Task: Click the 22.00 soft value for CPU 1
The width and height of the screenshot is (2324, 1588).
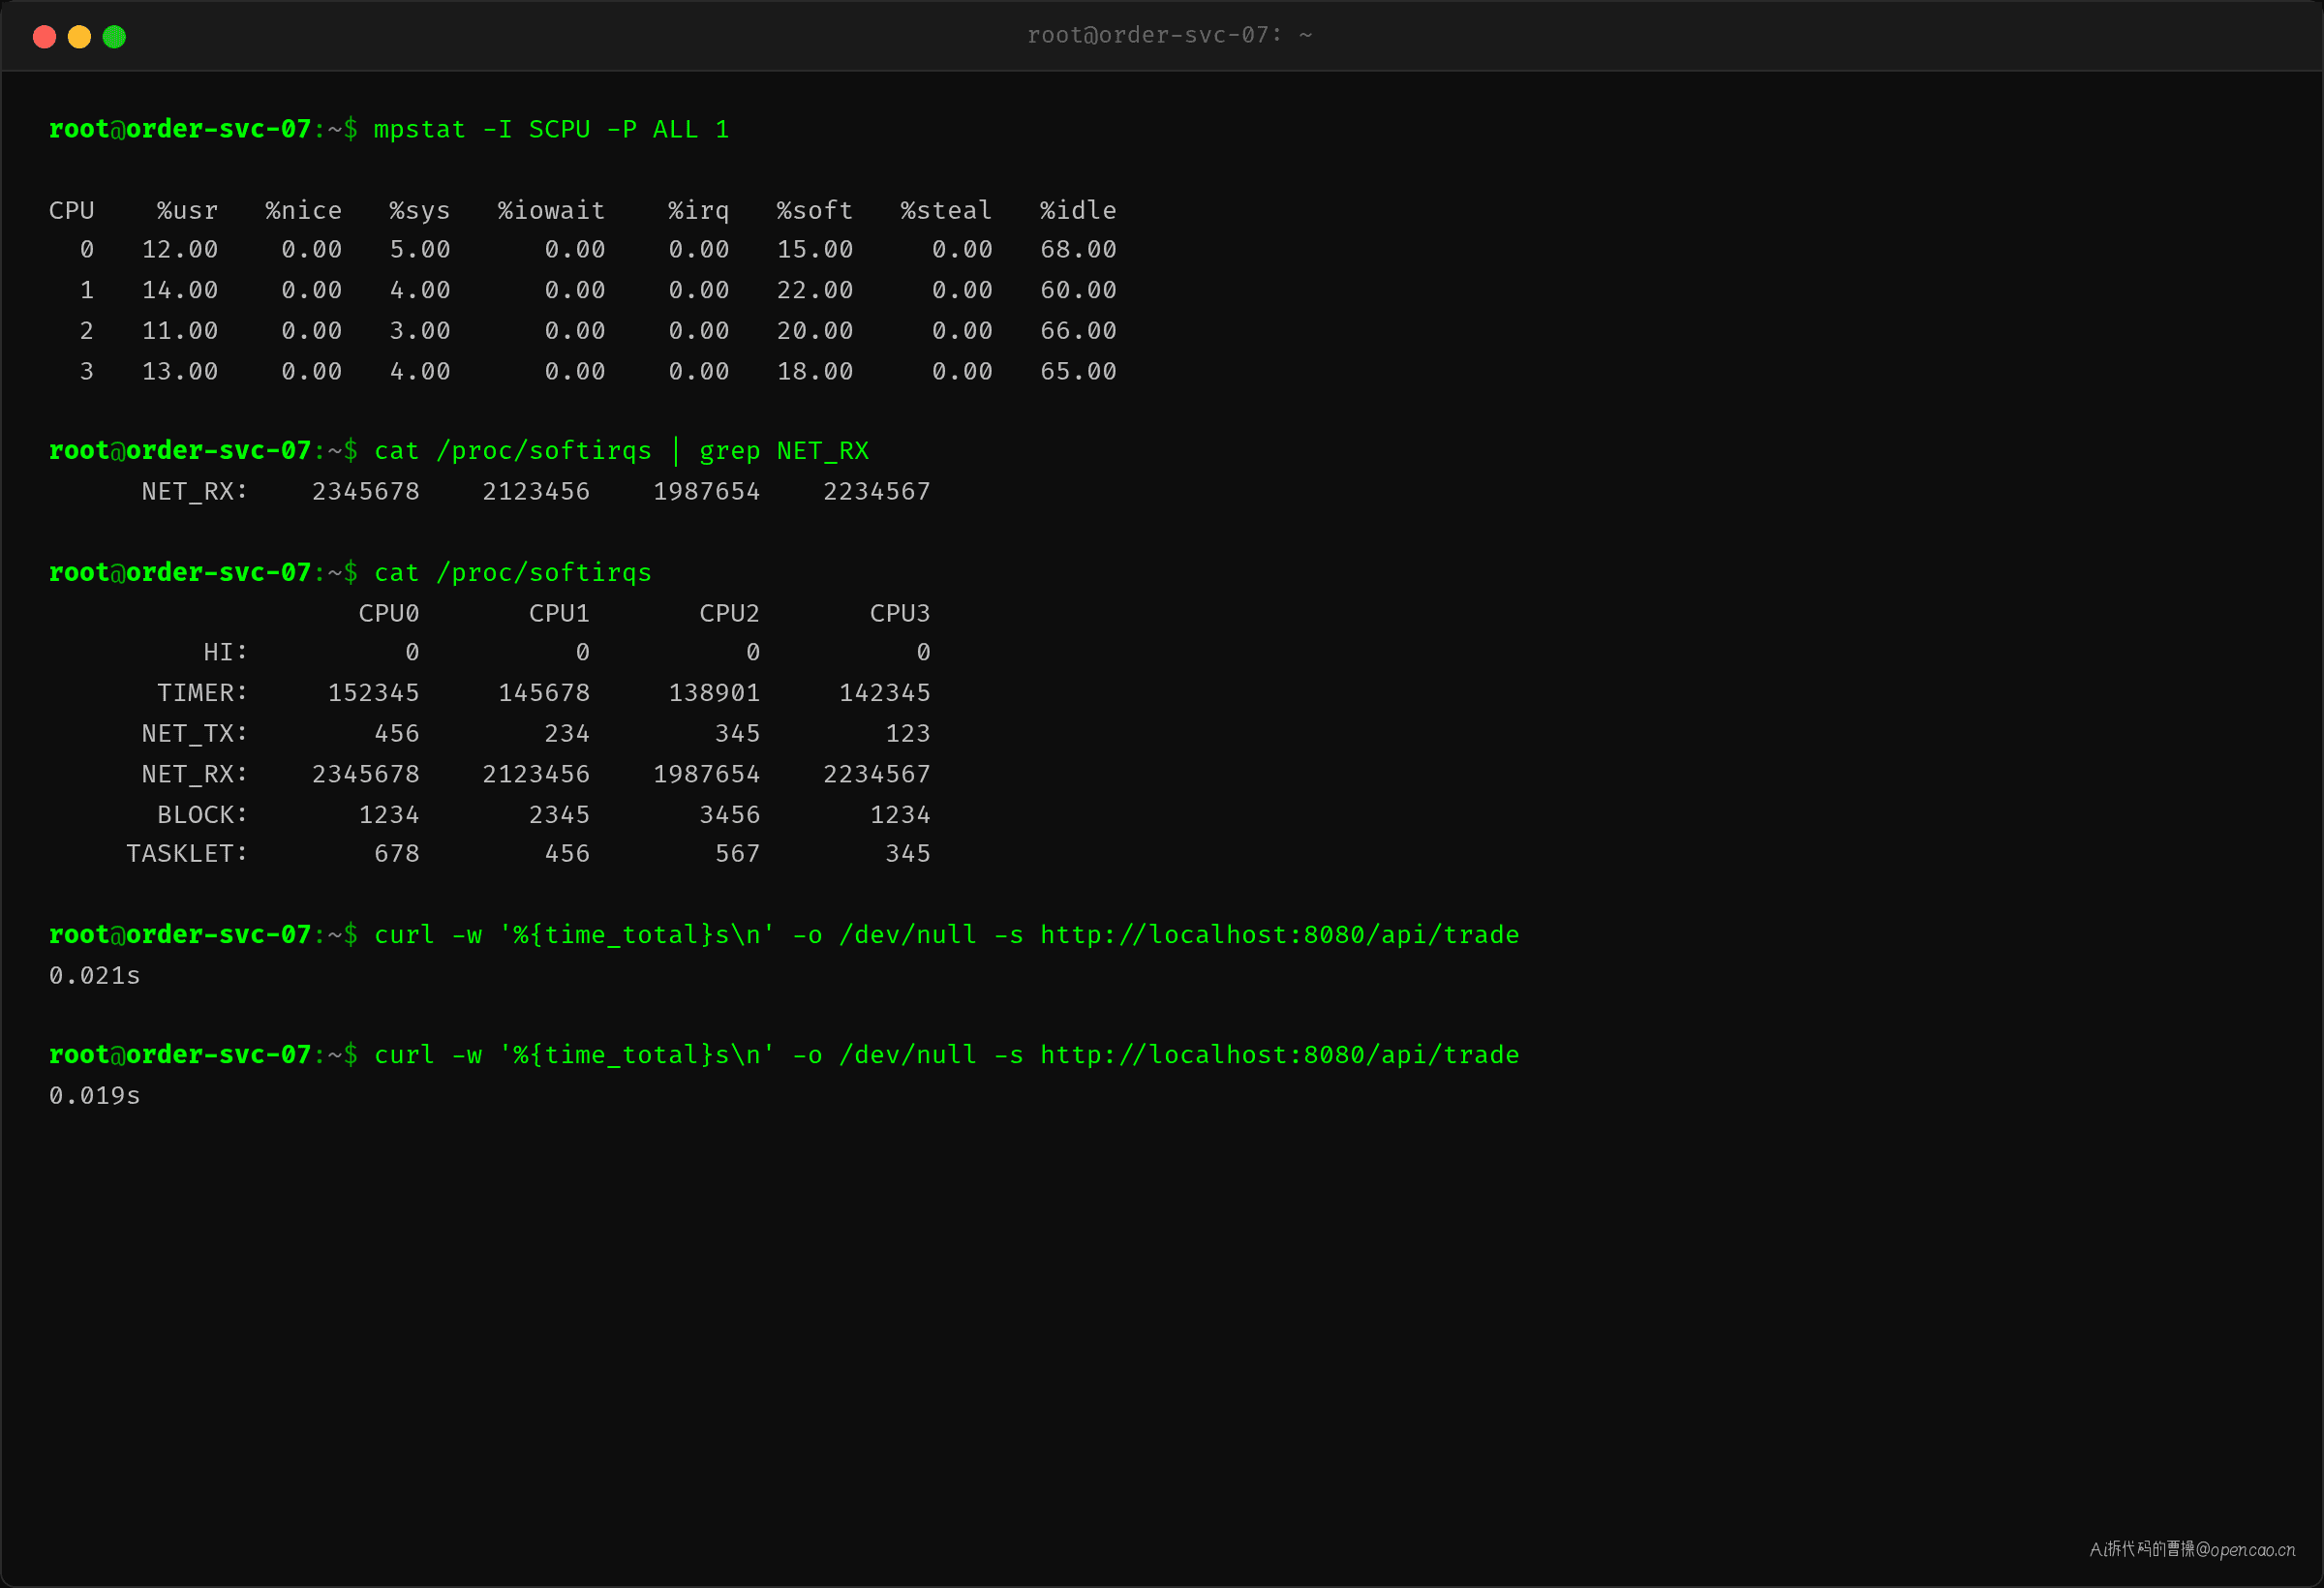Action: [814, 290]
